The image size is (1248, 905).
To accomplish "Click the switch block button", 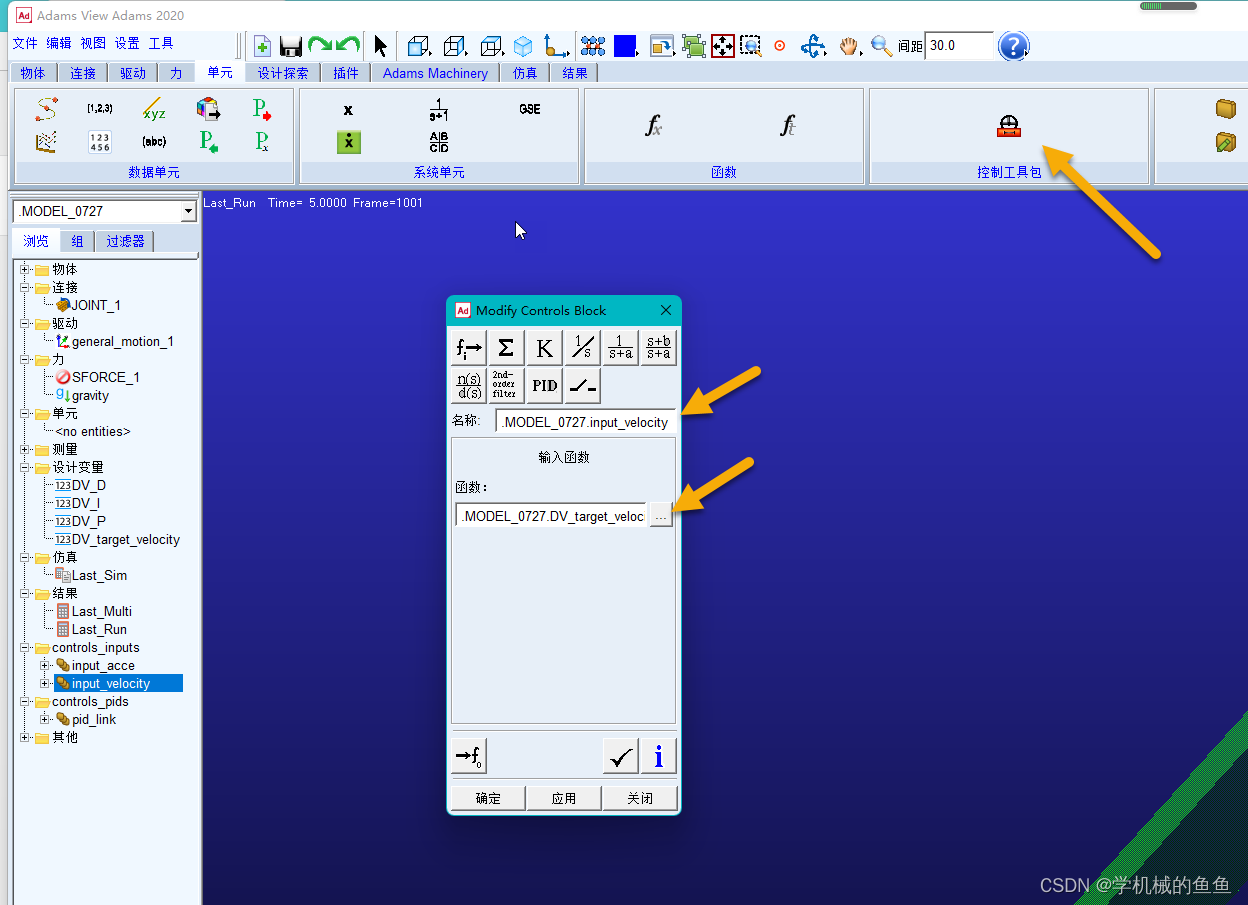I will 582,385.
